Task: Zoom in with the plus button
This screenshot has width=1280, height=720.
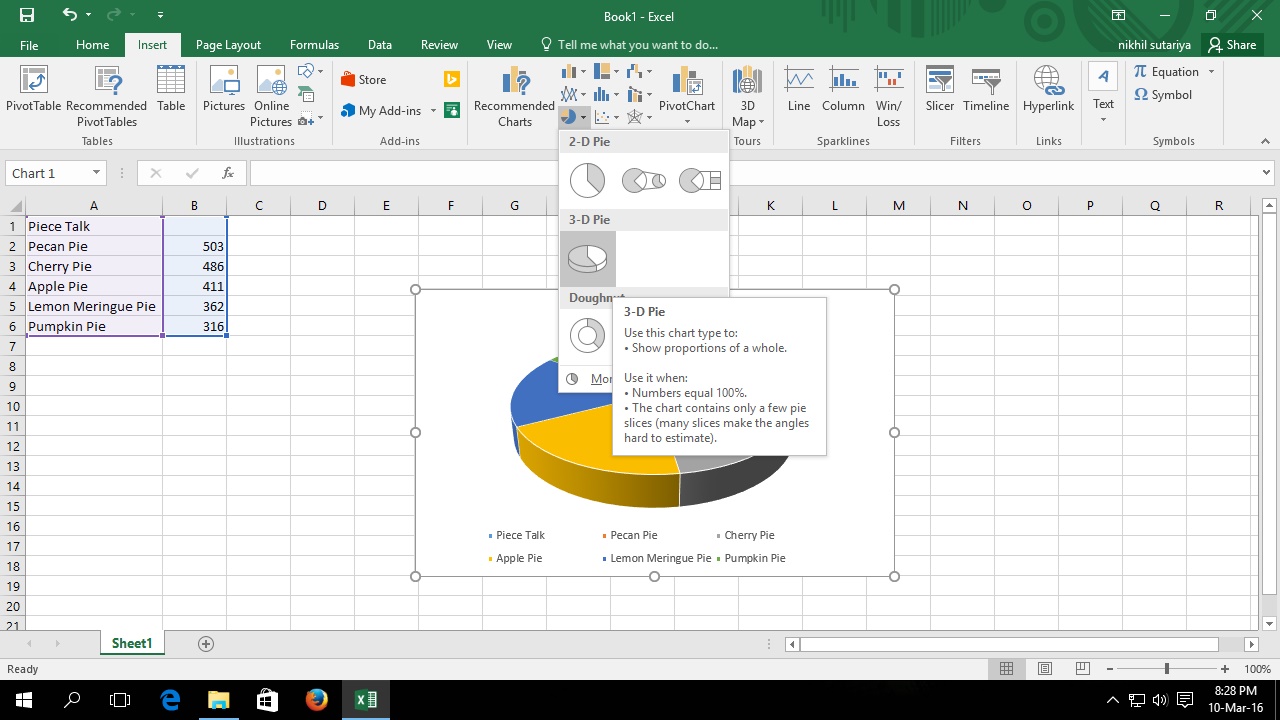Action: (1225, 668)
